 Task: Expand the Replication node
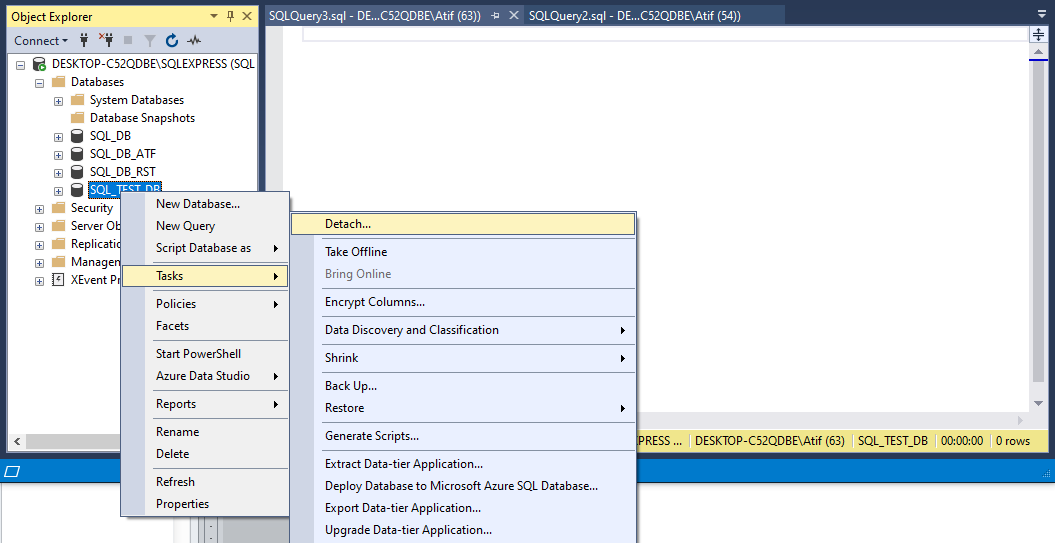pos(39,244)
